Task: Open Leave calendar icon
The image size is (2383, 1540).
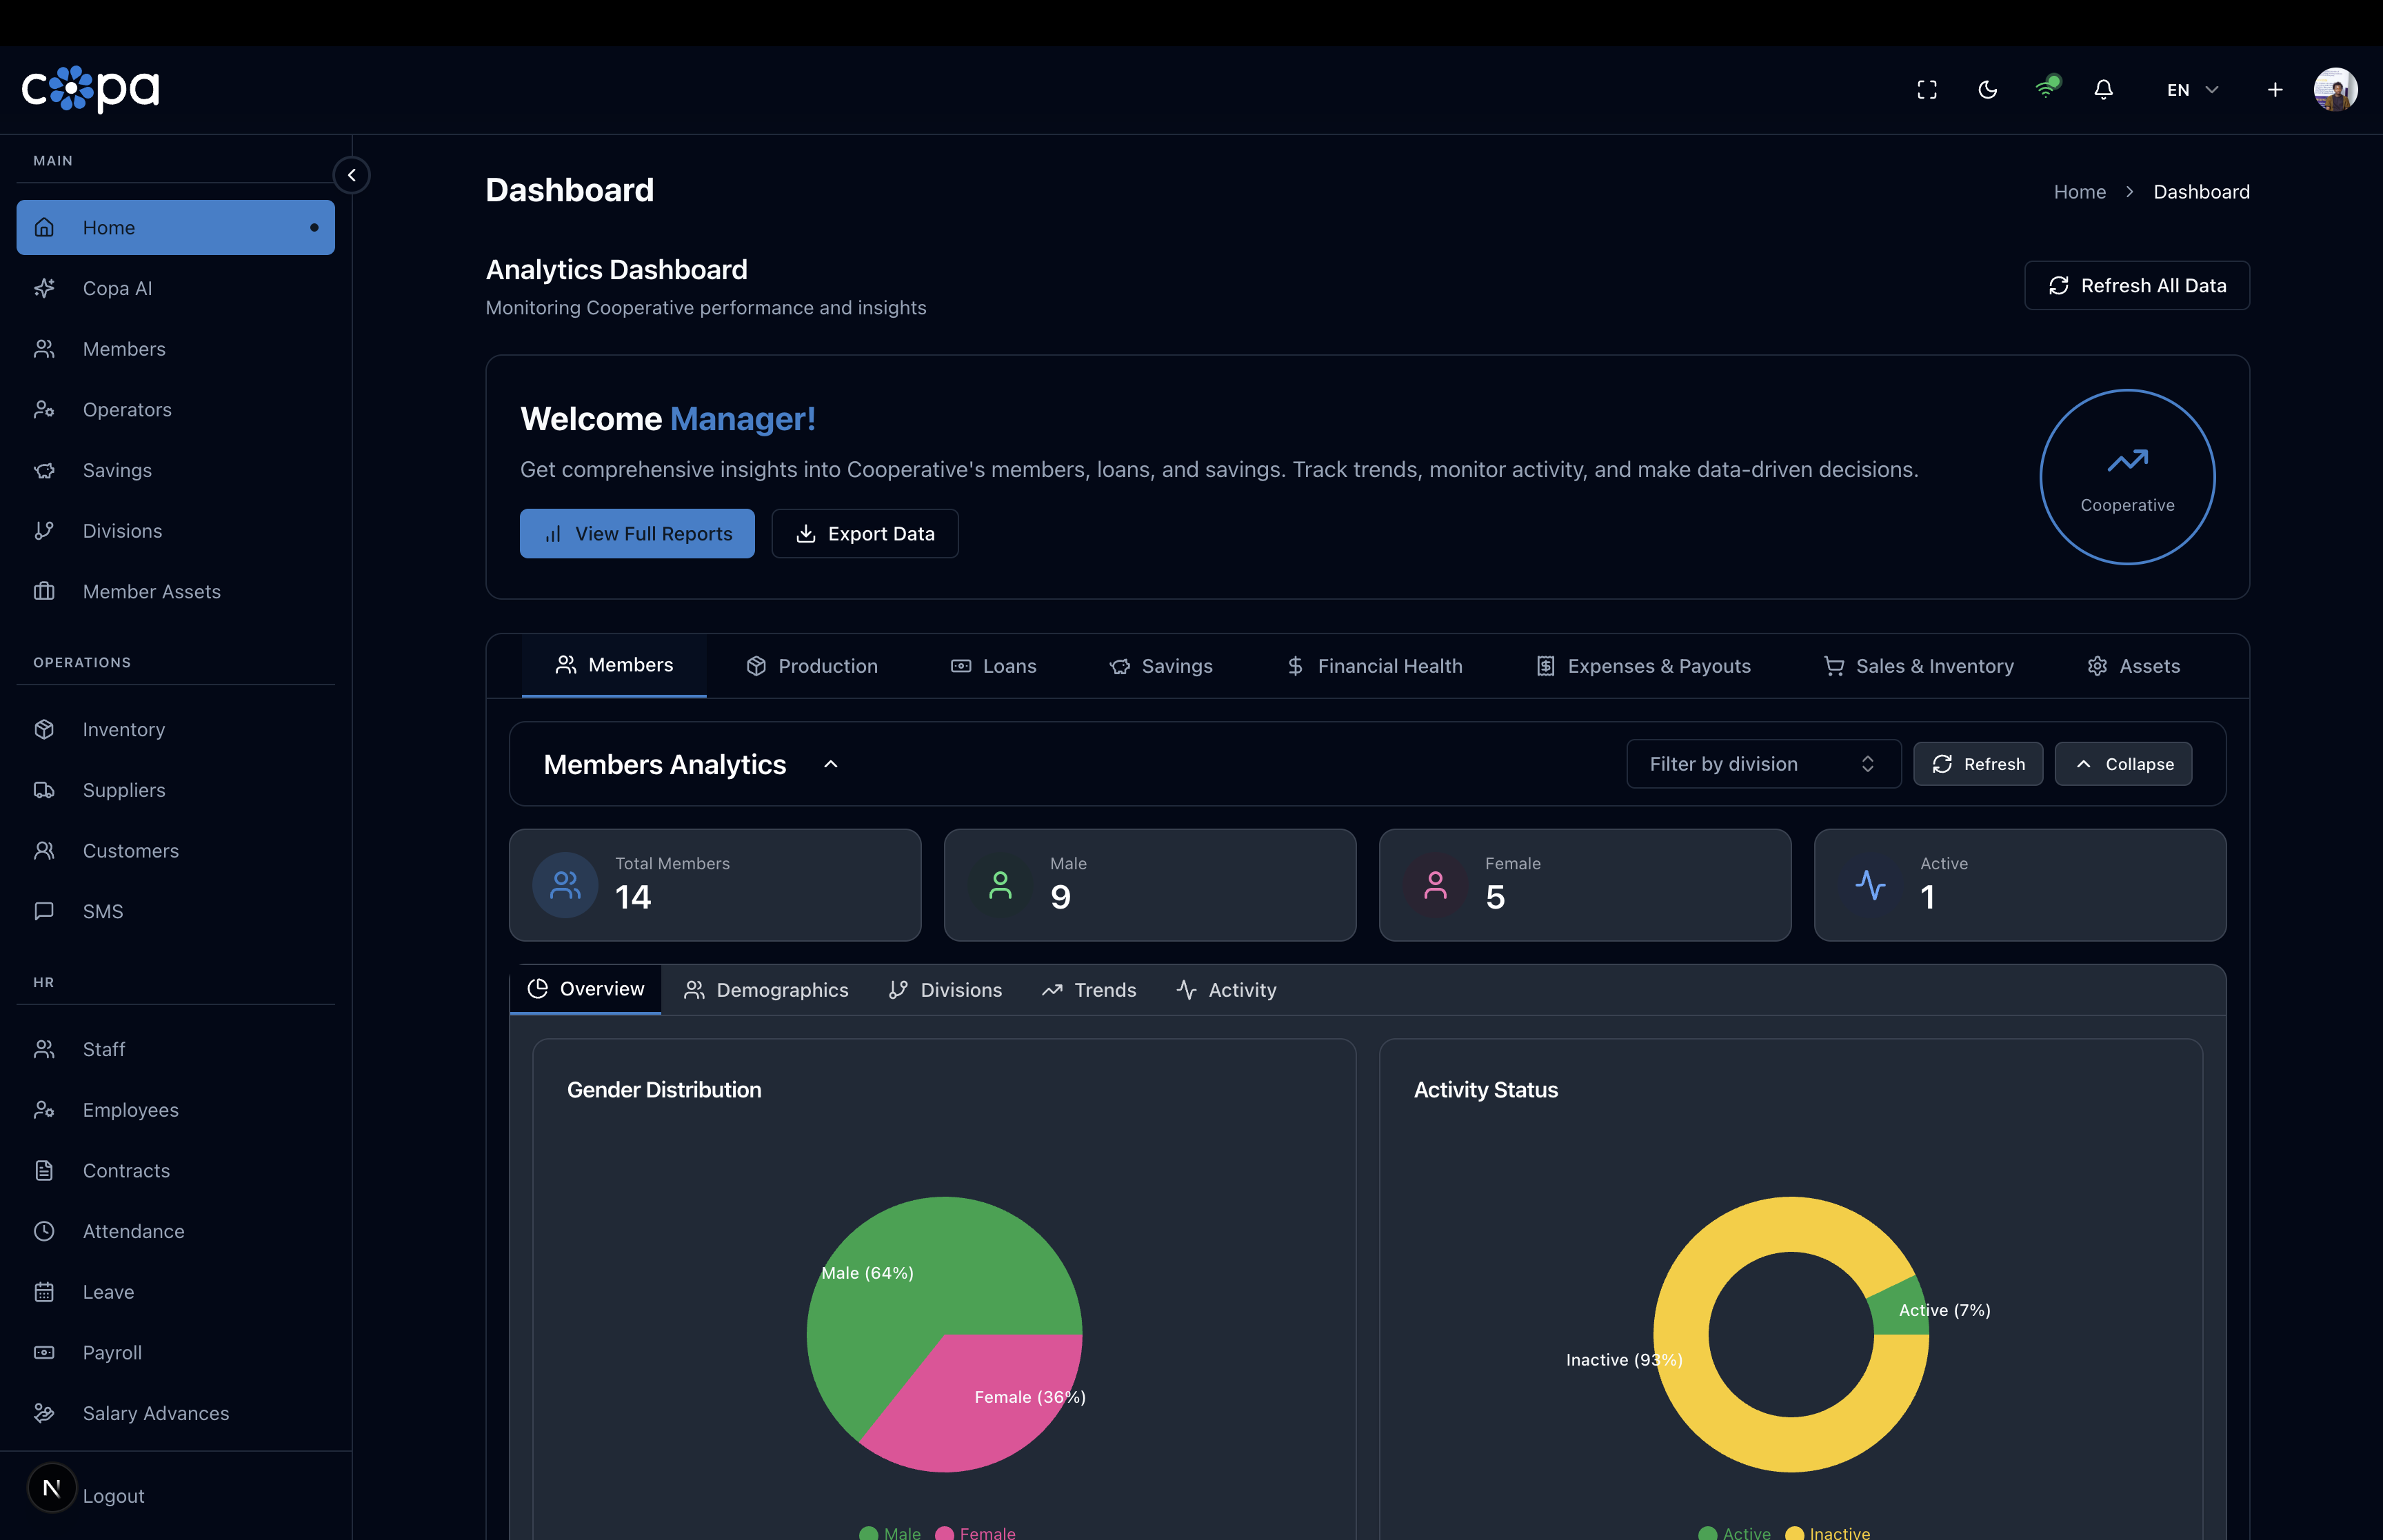Action: [x=44, y=1292]
